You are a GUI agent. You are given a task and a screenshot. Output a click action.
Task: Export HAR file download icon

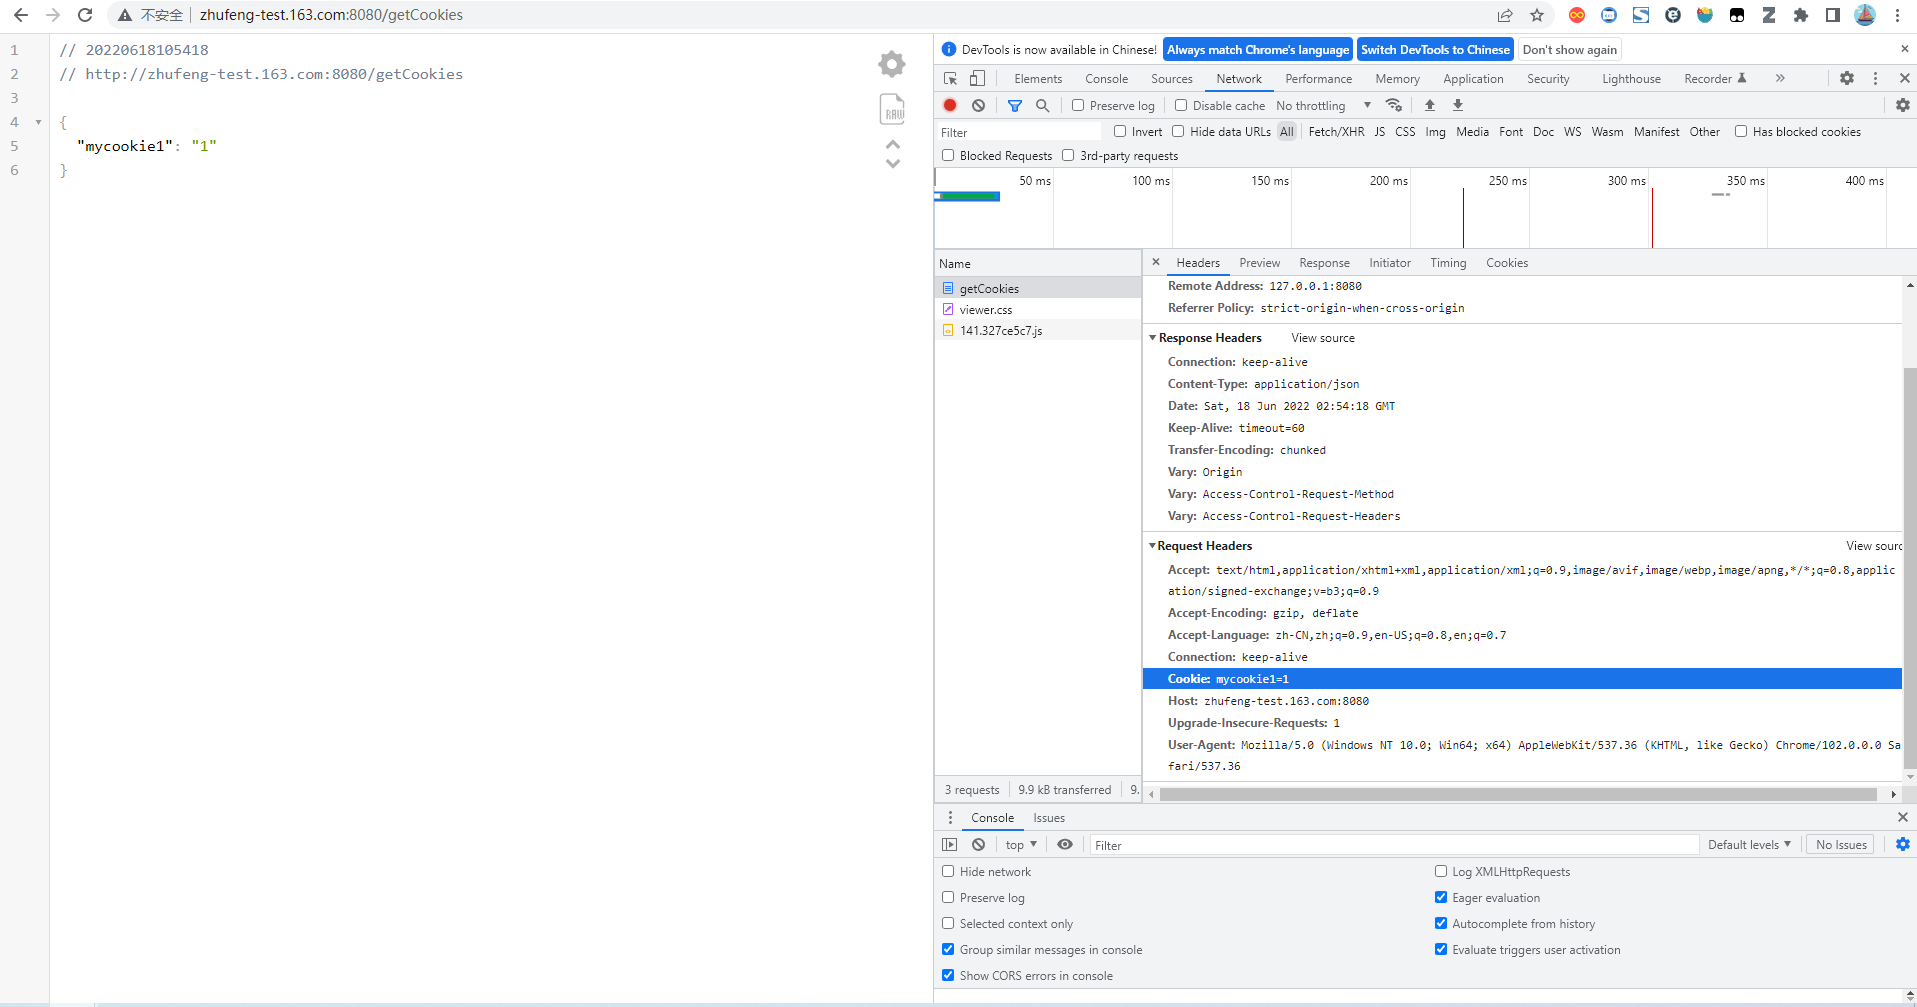coord(1458,105)
